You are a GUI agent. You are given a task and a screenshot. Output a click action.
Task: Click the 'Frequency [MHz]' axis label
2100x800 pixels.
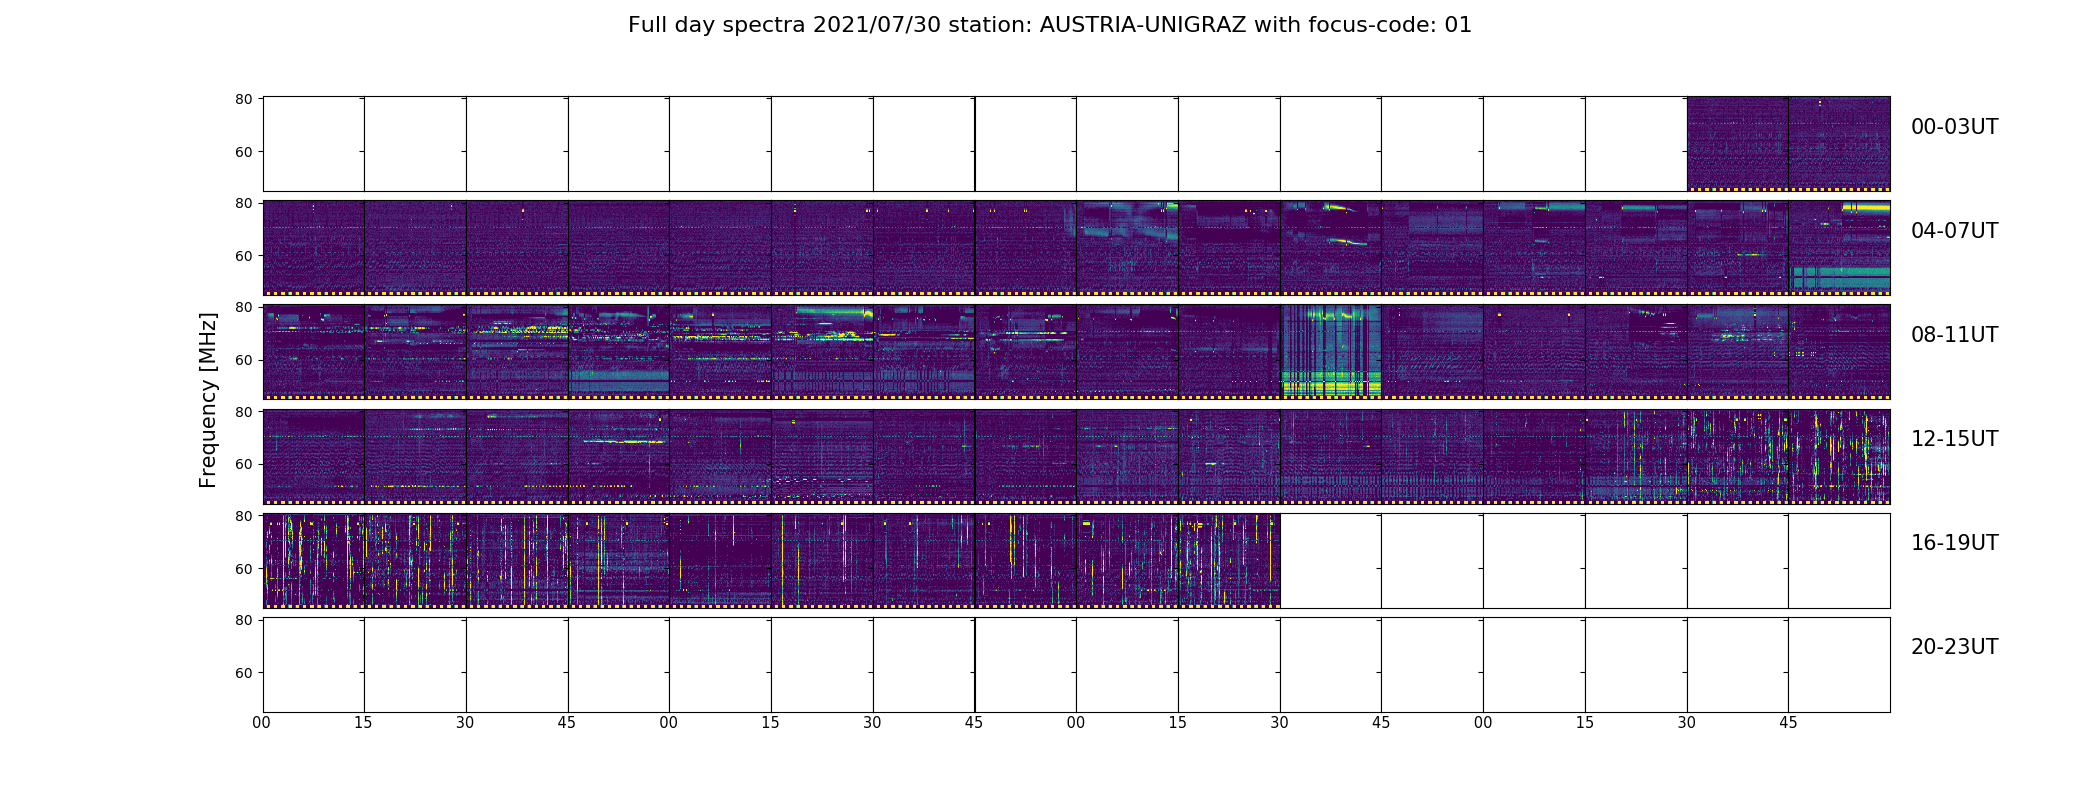pos(208,400)
